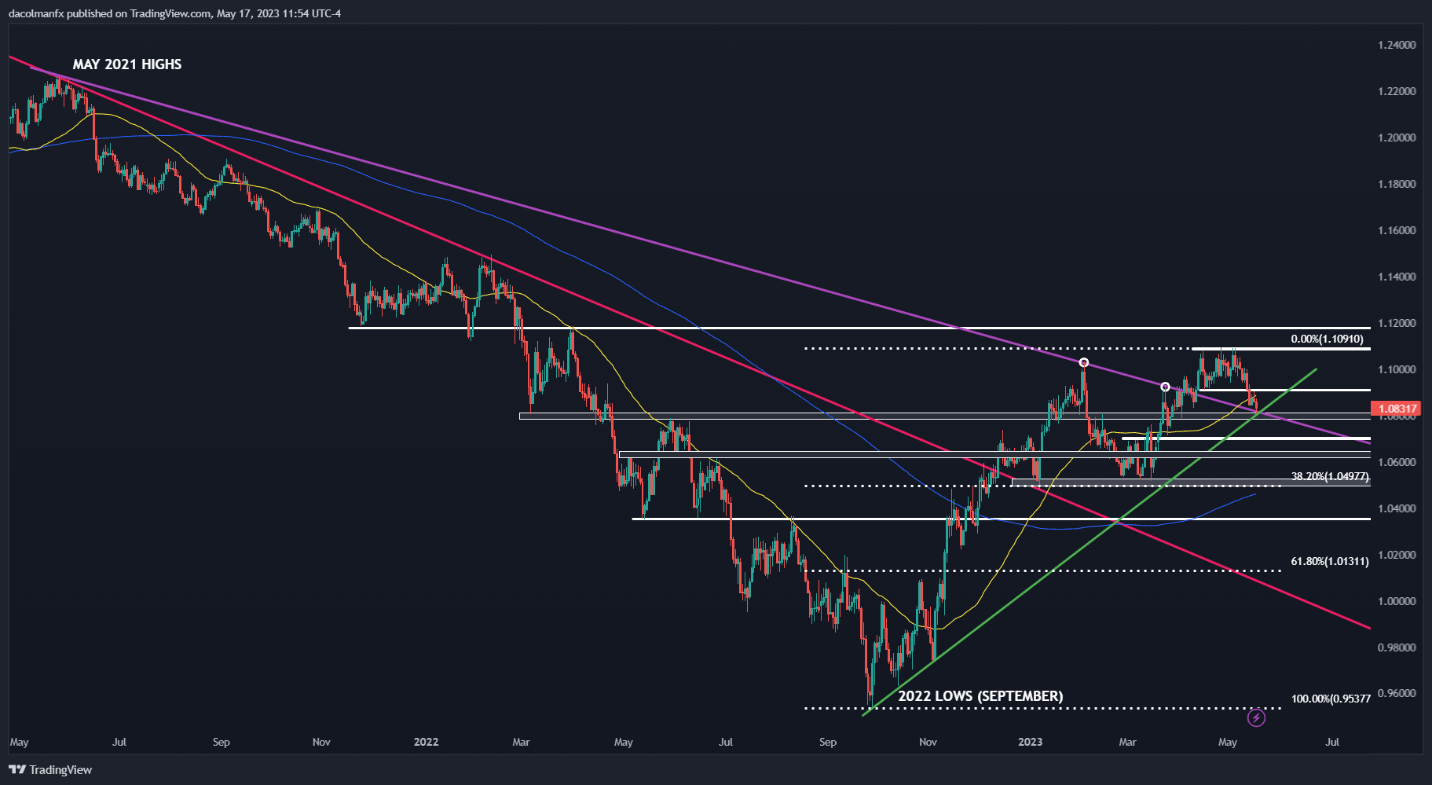Click the Nov label just before 2023
Image resolution: width=1432 pixels, height=785 pixels.
pos(927,743)
